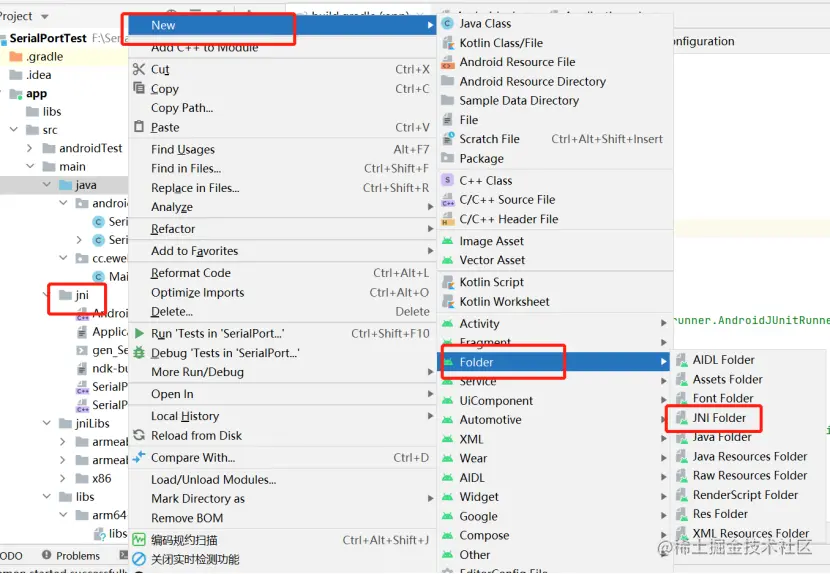Select Folder in the New submenu
This screenshot has height=574, width=830.
pyautogui.click(x=554, y=362)
